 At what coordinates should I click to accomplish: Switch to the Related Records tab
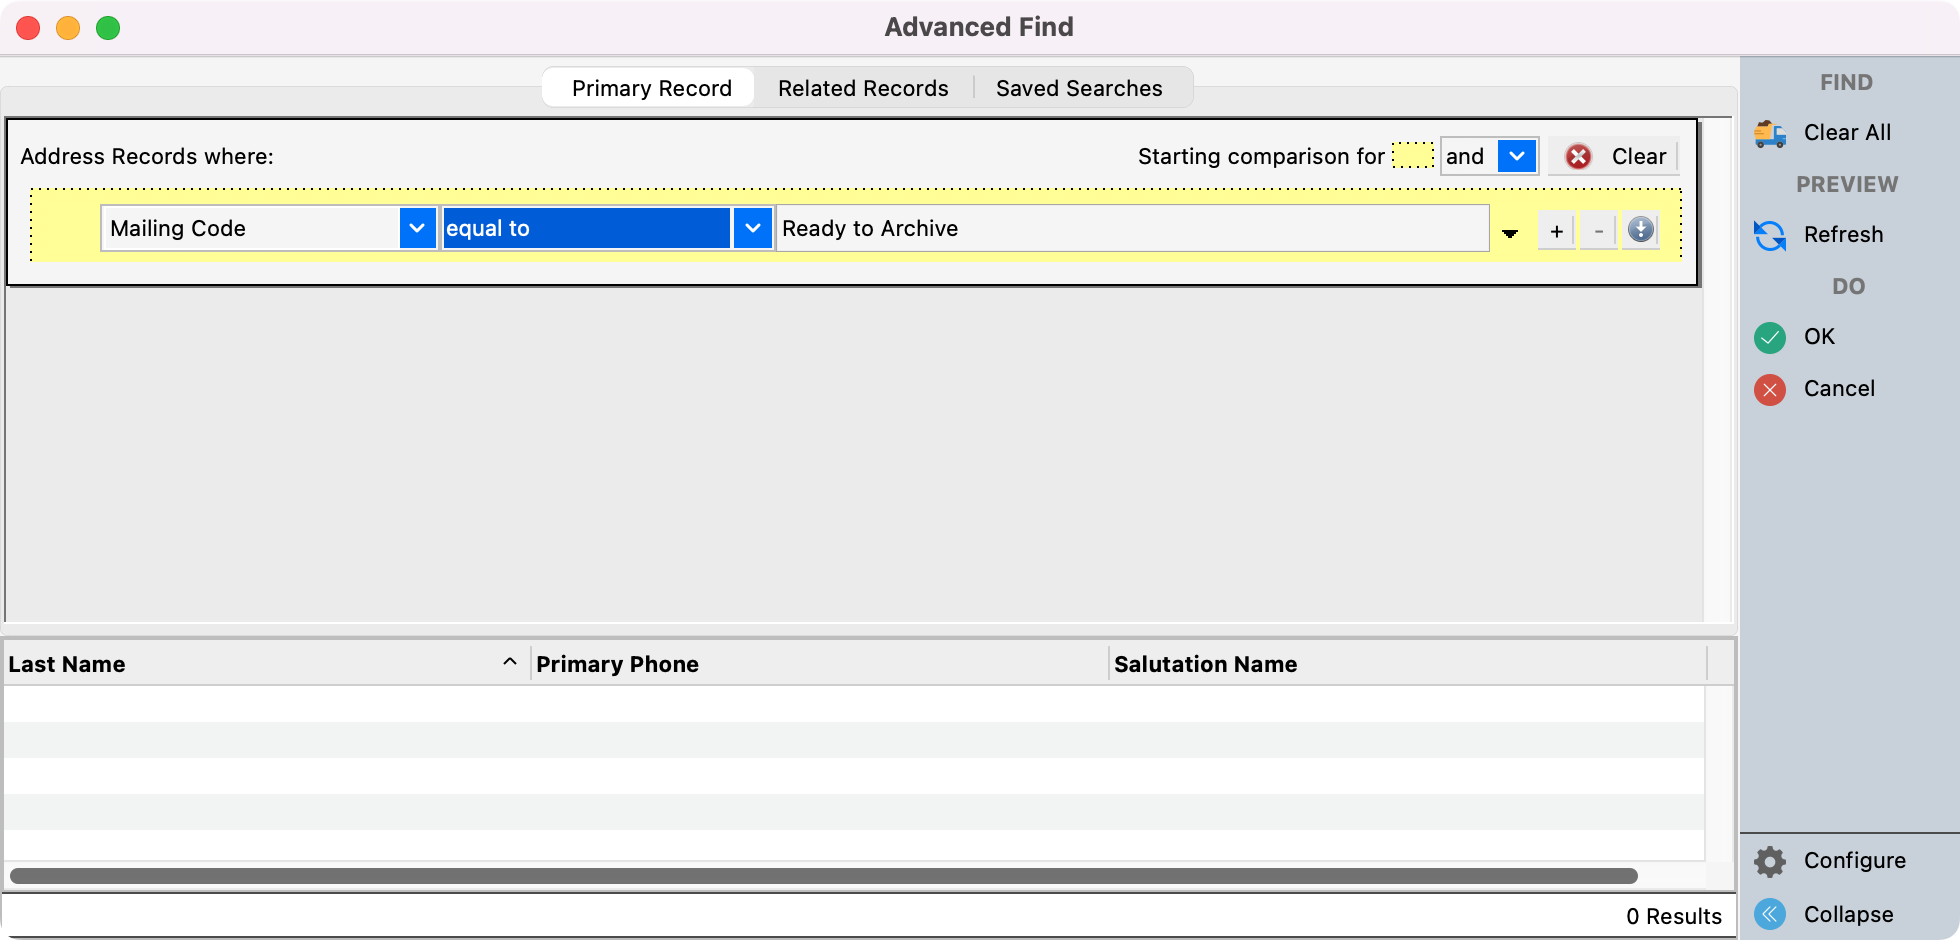(x=862, y=88)
